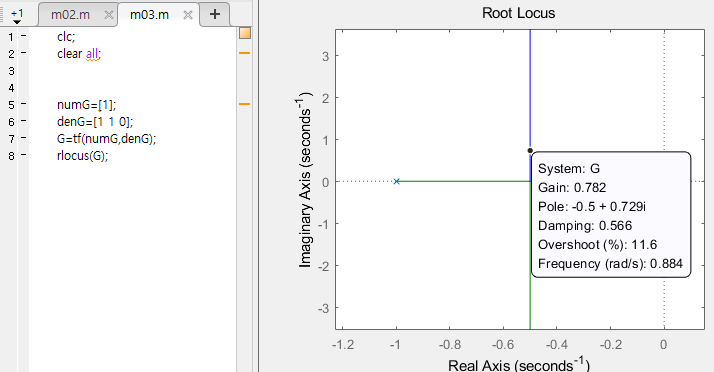Click the orange warning marker beside line 2
714x372 pixels.
245,53
